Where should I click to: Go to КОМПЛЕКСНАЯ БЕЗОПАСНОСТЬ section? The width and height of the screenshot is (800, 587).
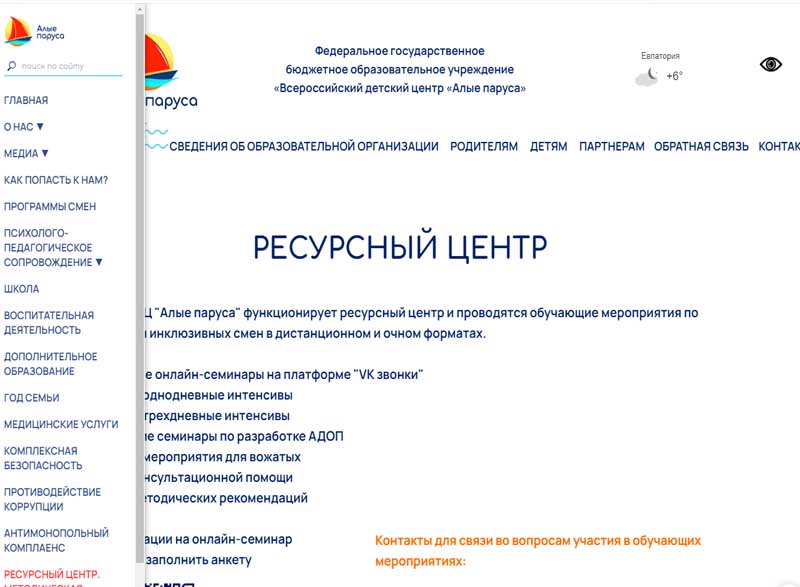click(x=43, y=458)
